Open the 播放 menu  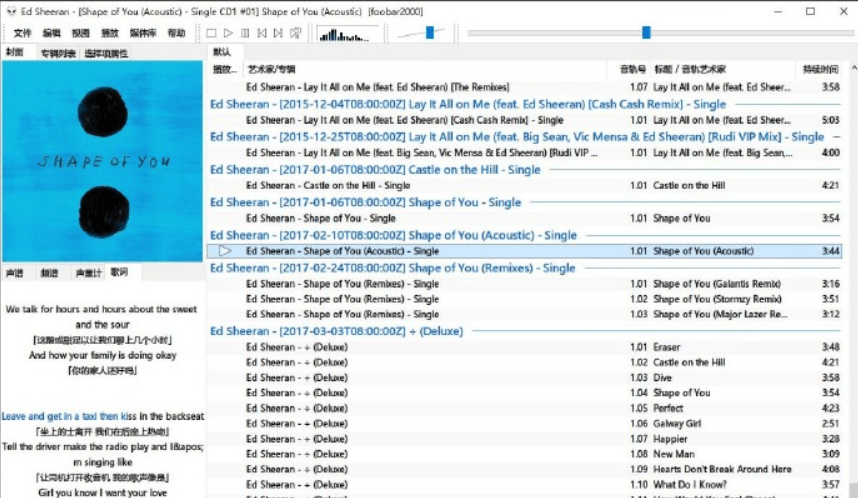(109, 33)
